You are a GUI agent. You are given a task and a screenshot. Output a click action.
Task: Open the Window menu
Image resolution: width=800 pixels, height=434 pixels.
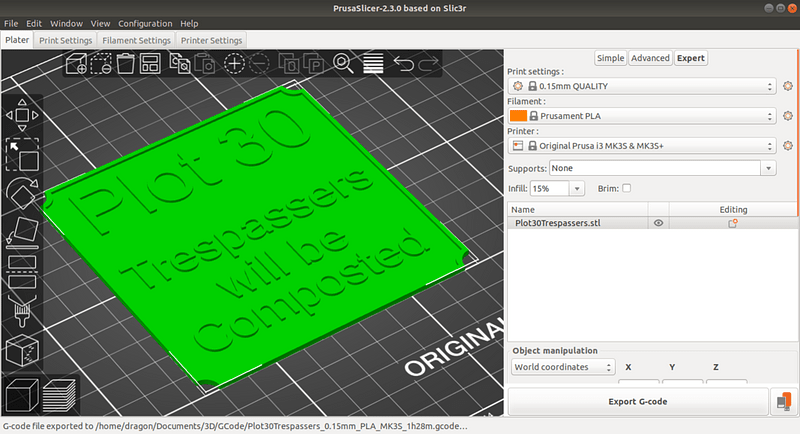66,23
